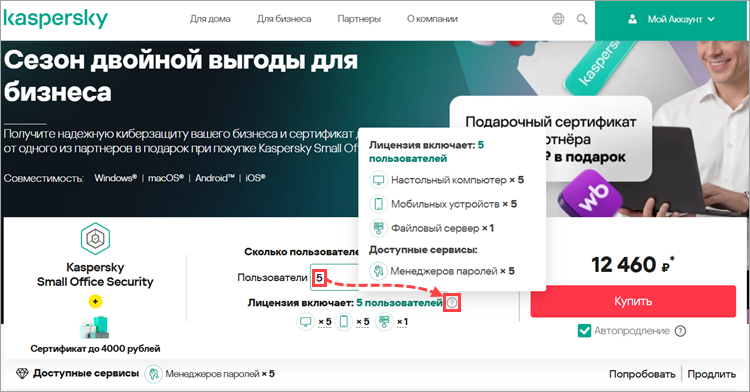Toggle the Автопродление checkbox
The height and width of the screenshot is (392, 750).
tap(584, 330)
